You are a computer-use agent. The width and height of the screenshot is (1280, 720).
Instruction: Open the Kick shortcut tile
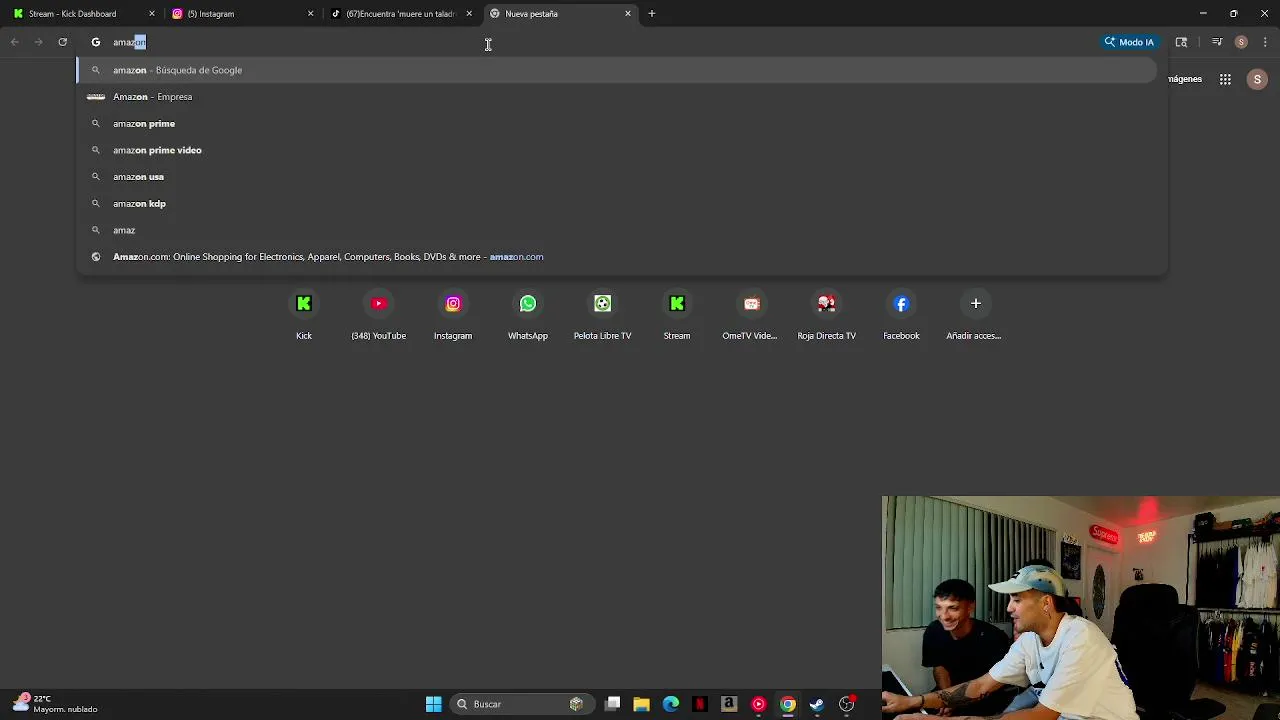point(304,315)
